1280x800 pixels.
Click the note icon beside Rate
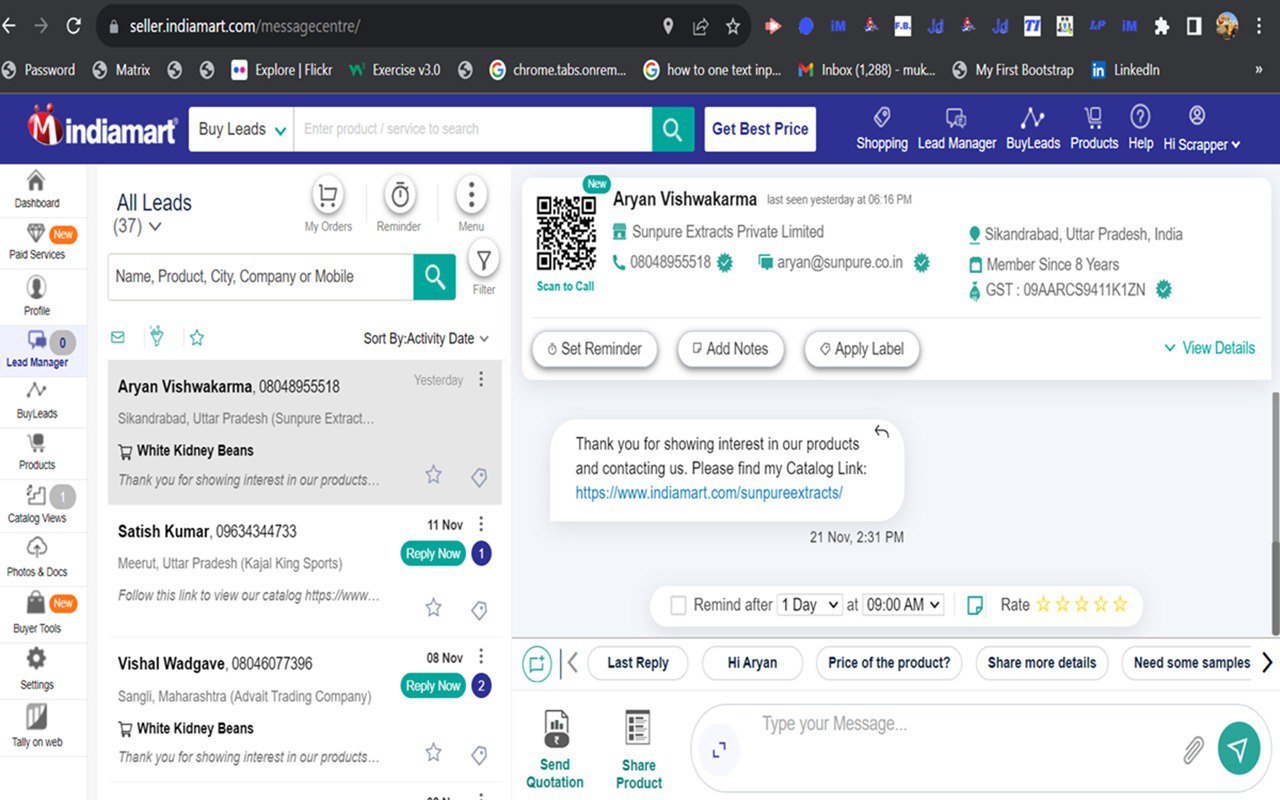click(x=975, y=605)
